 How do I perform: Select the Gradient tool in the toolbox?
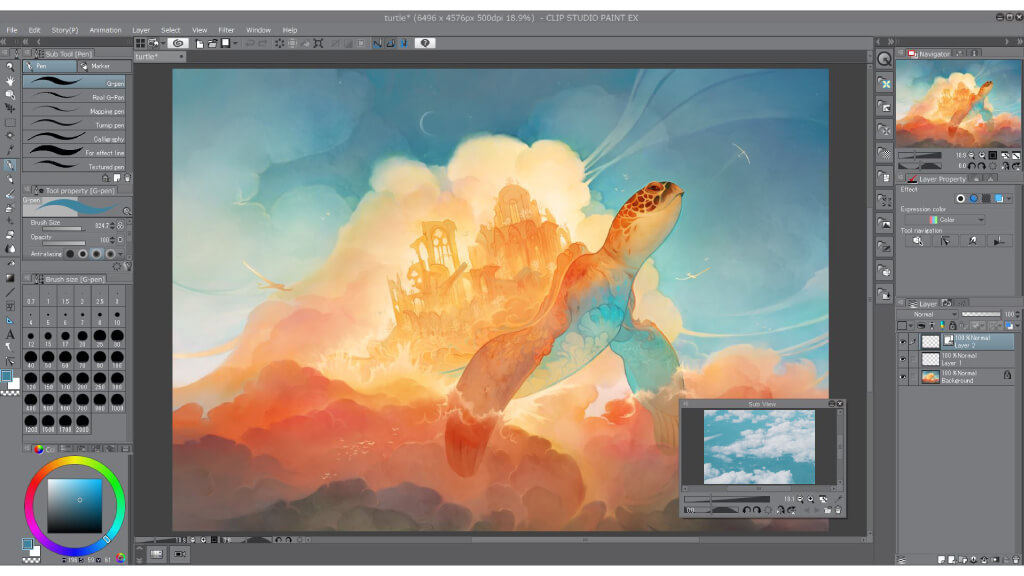(10, 278)
